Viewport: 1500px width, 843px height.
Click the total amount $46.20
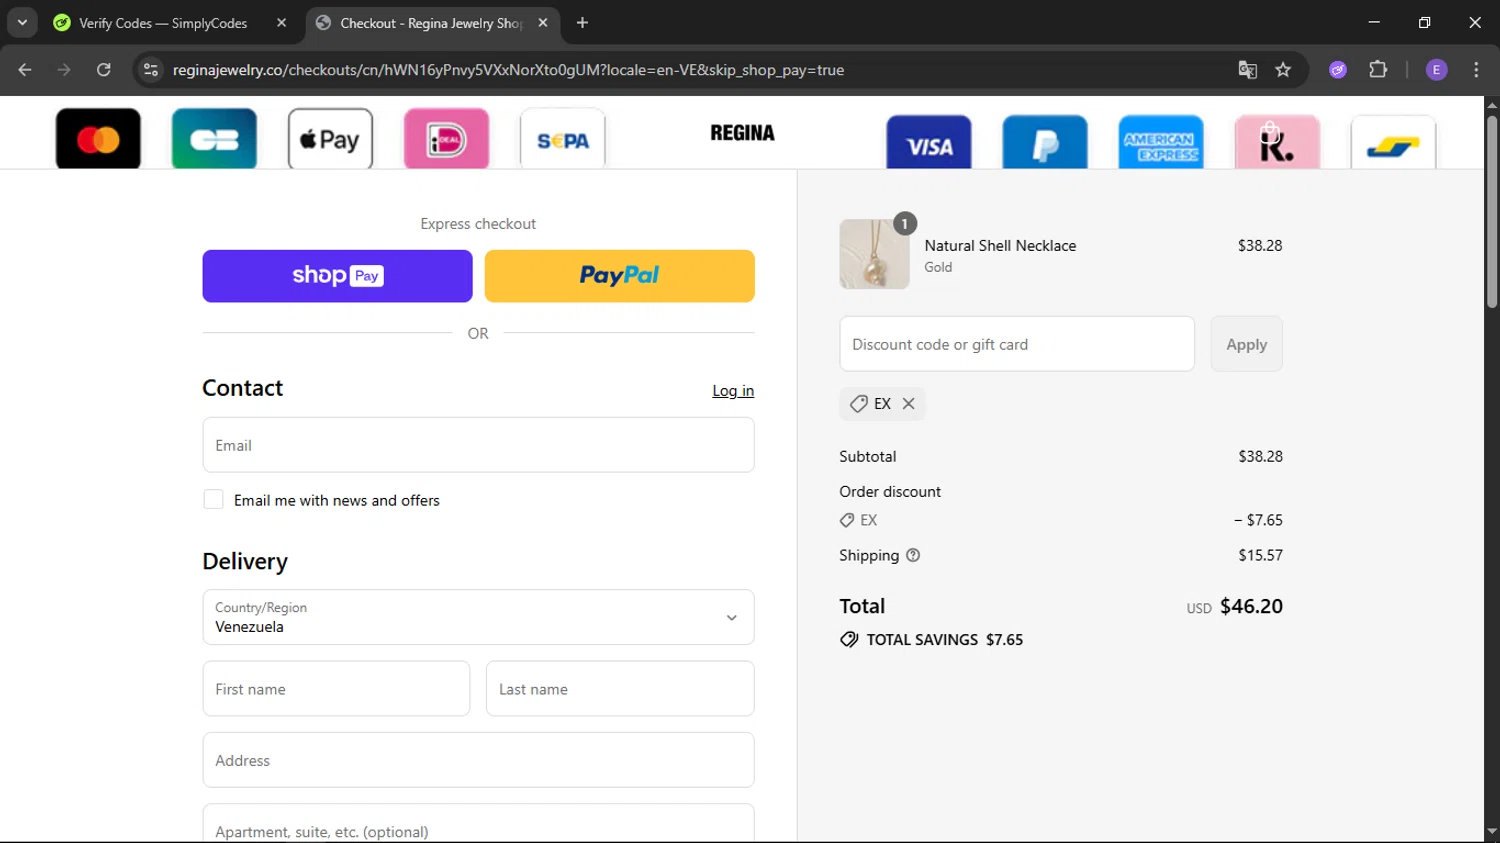tap(1251, 606)
